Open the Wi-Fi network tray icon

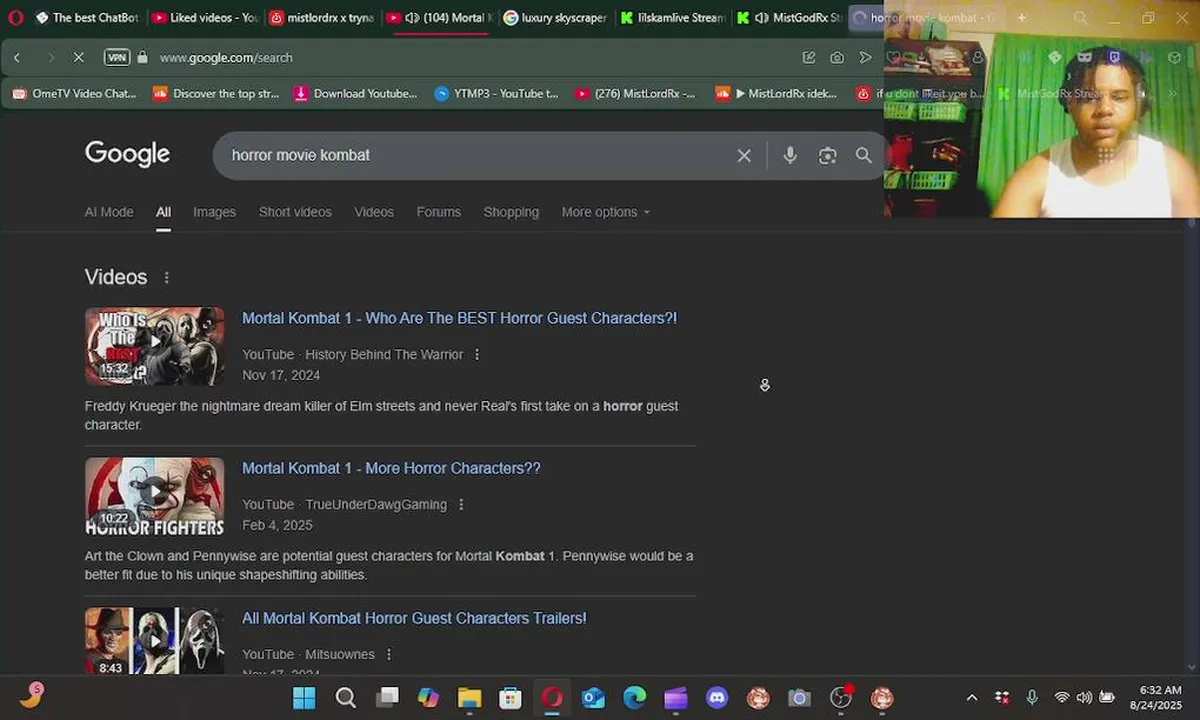[x=1061, y=698]
